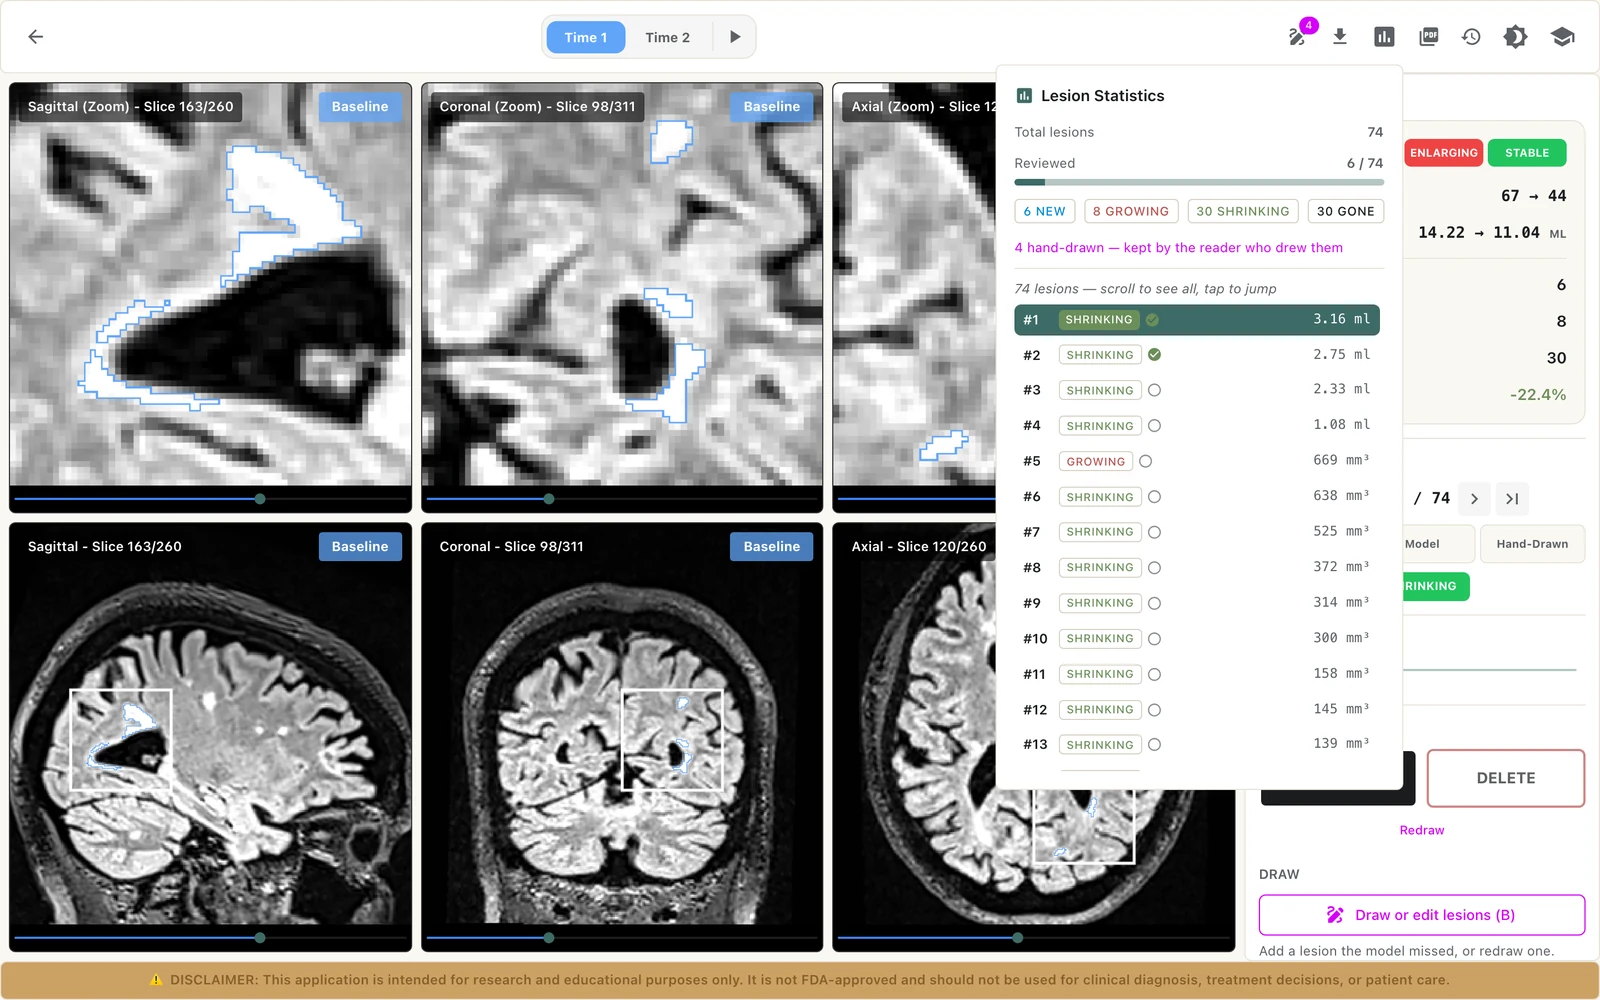The image size is (1600, 1000).
Task: Mark lesion #6 as reviewed
Action: click(1154, 497)
